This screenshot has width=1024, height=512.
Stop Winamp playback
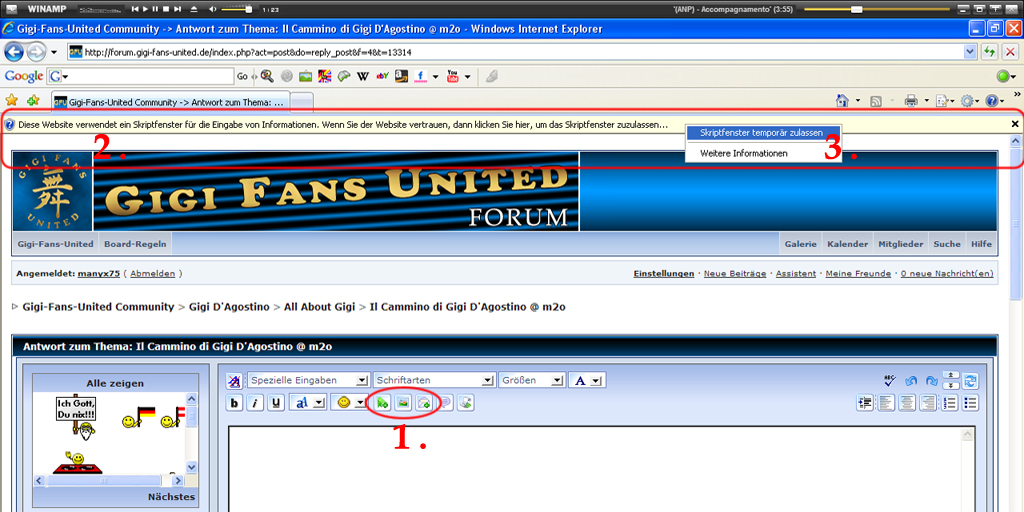coord(167,9)
